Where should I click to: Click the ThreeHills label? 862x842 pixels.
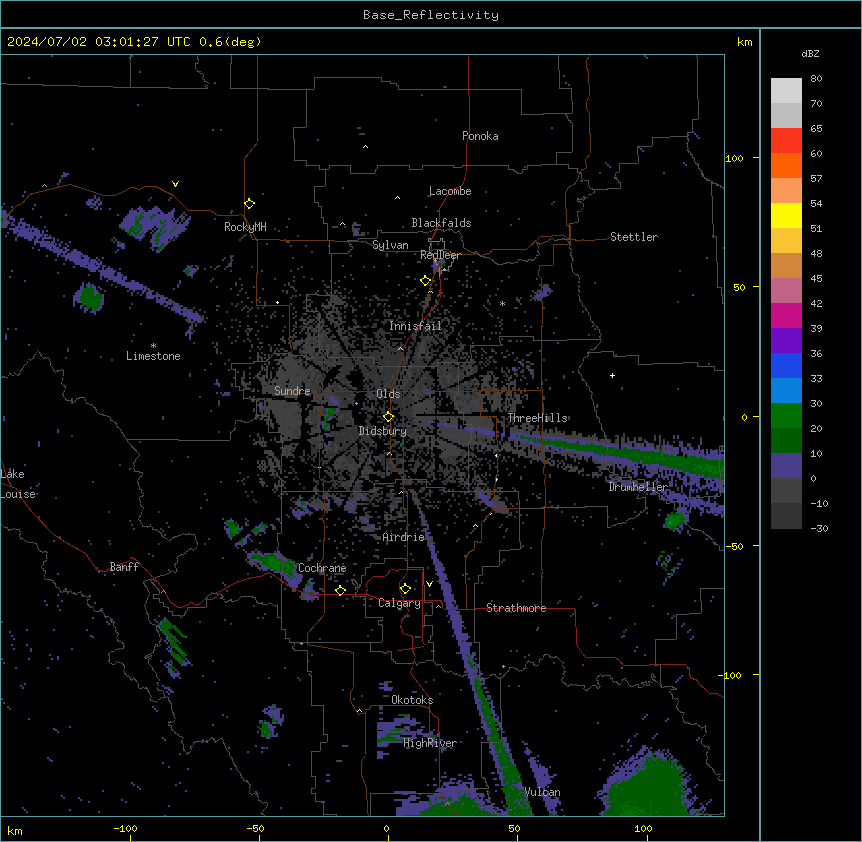tap(537, 418)
